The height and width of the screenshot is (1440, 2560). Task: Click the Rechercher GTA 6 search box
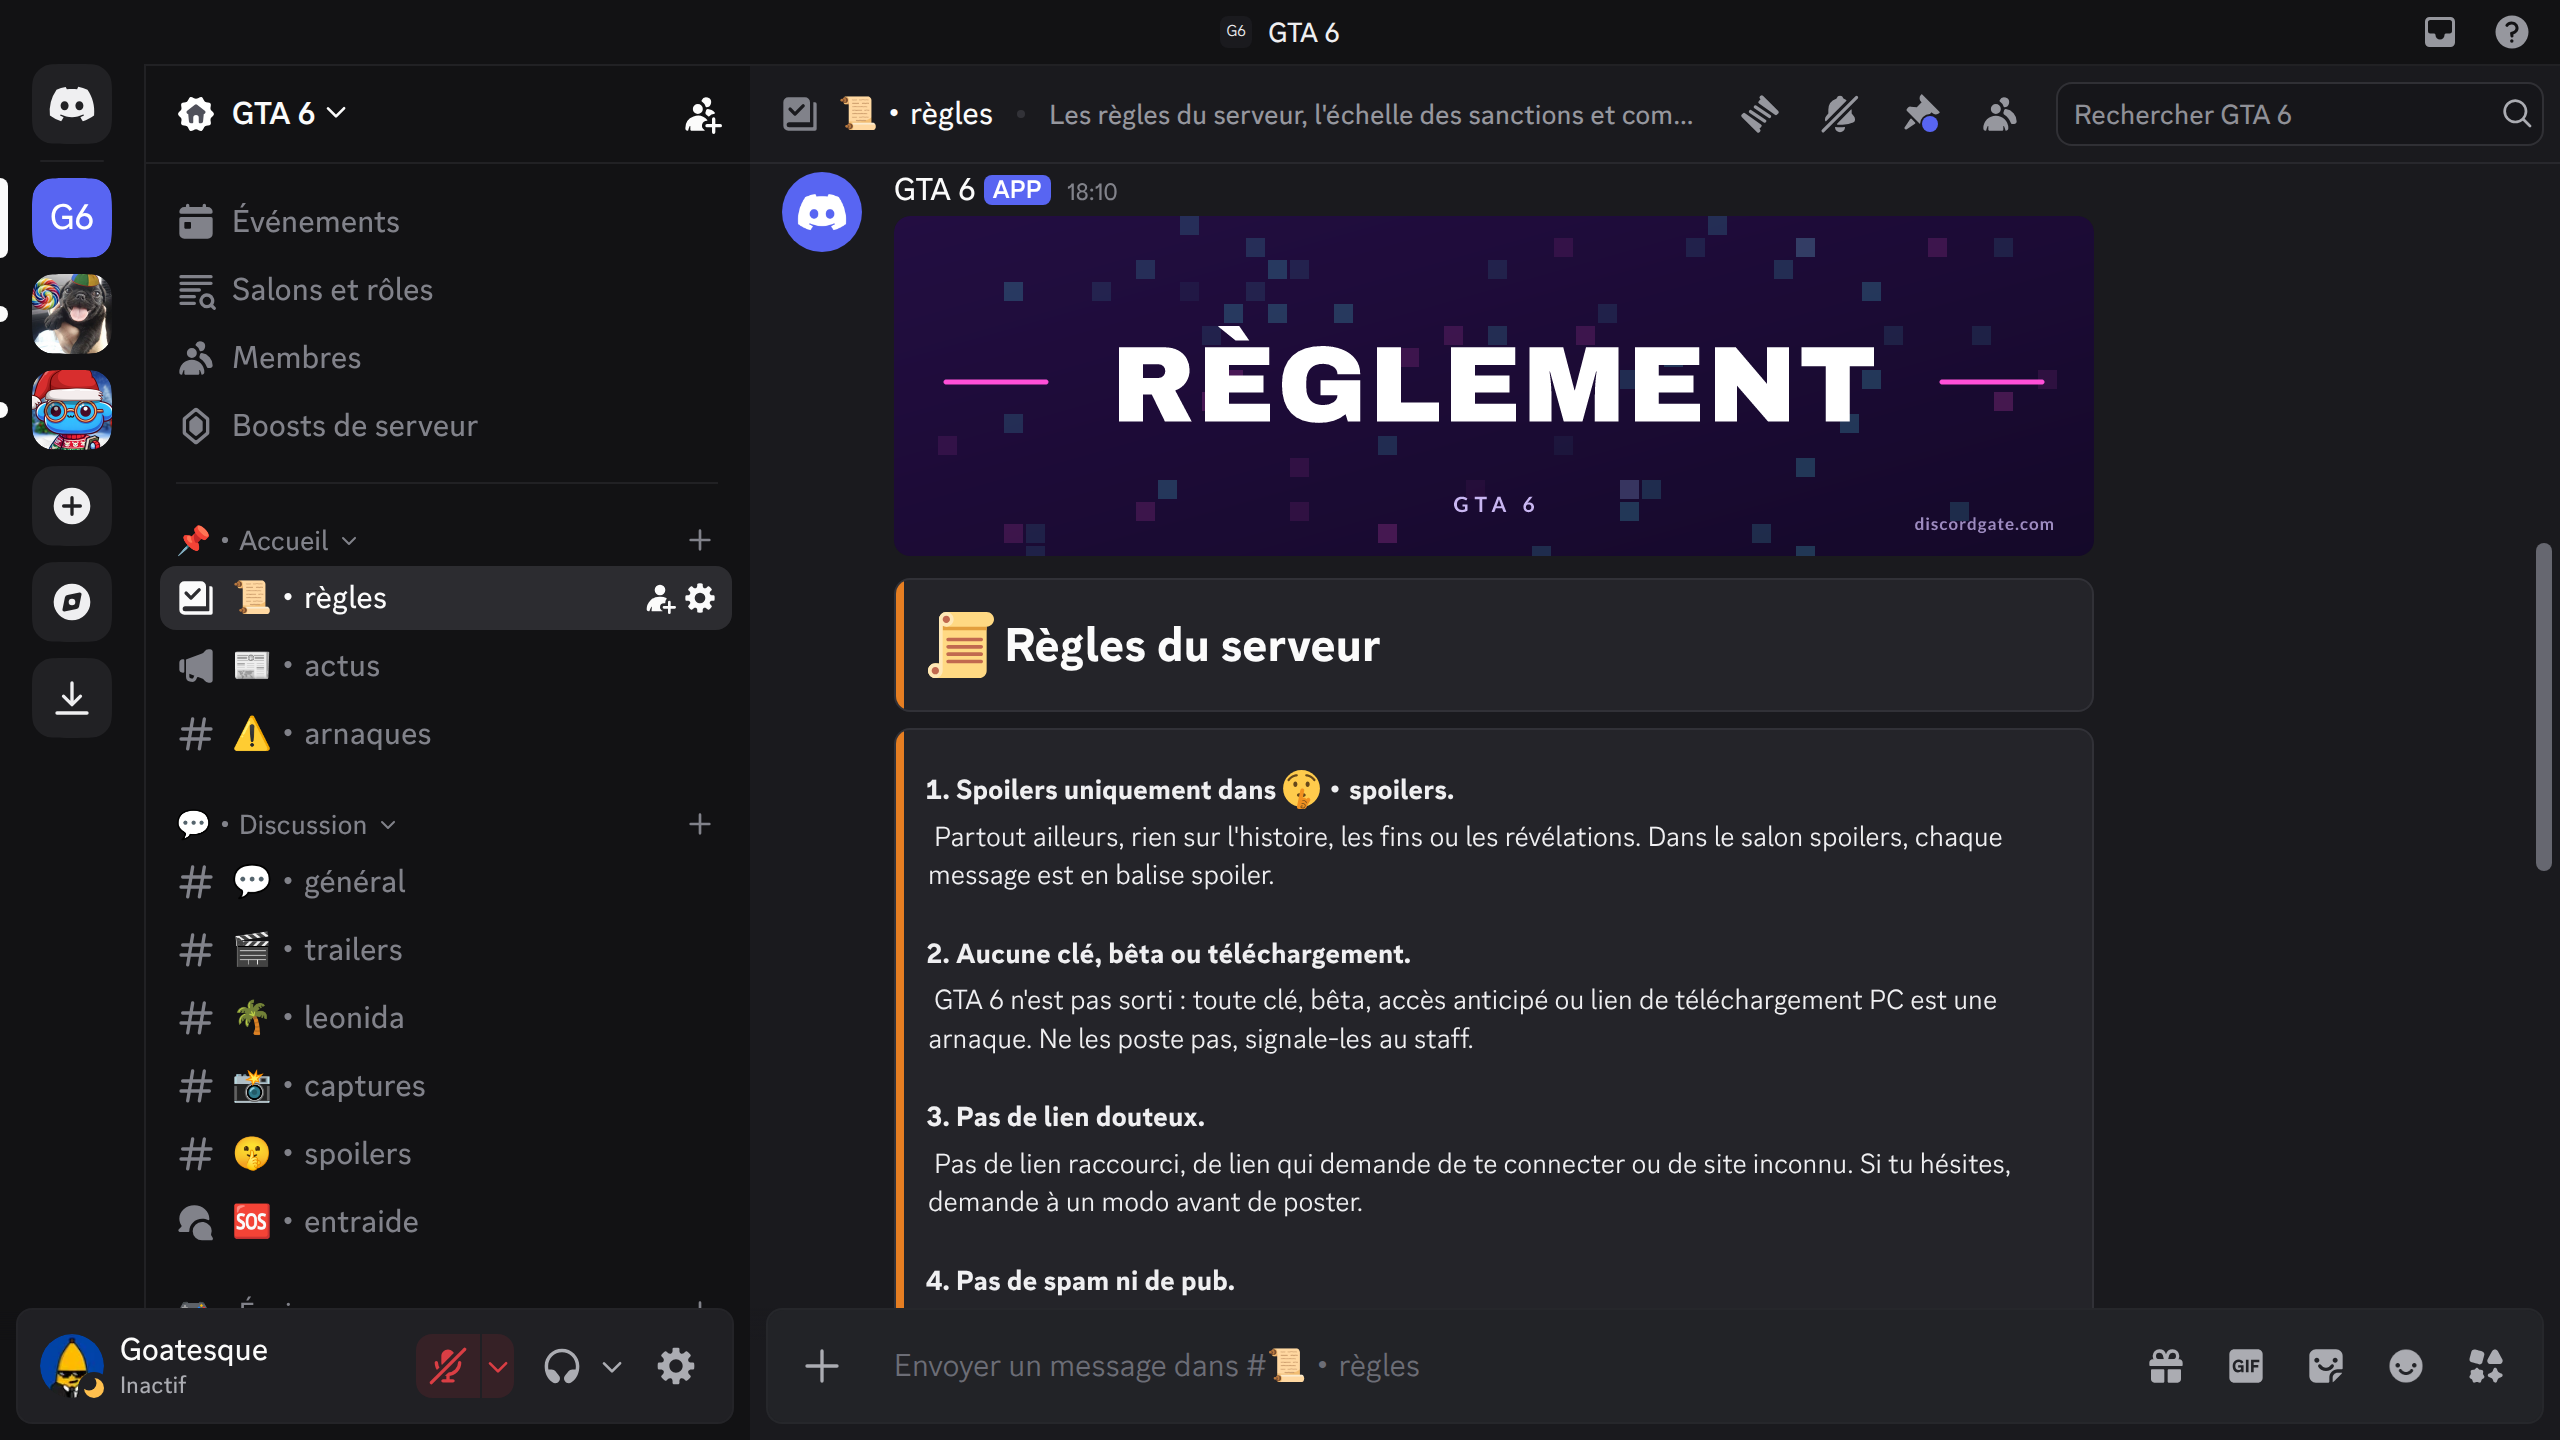(2298, 114)
